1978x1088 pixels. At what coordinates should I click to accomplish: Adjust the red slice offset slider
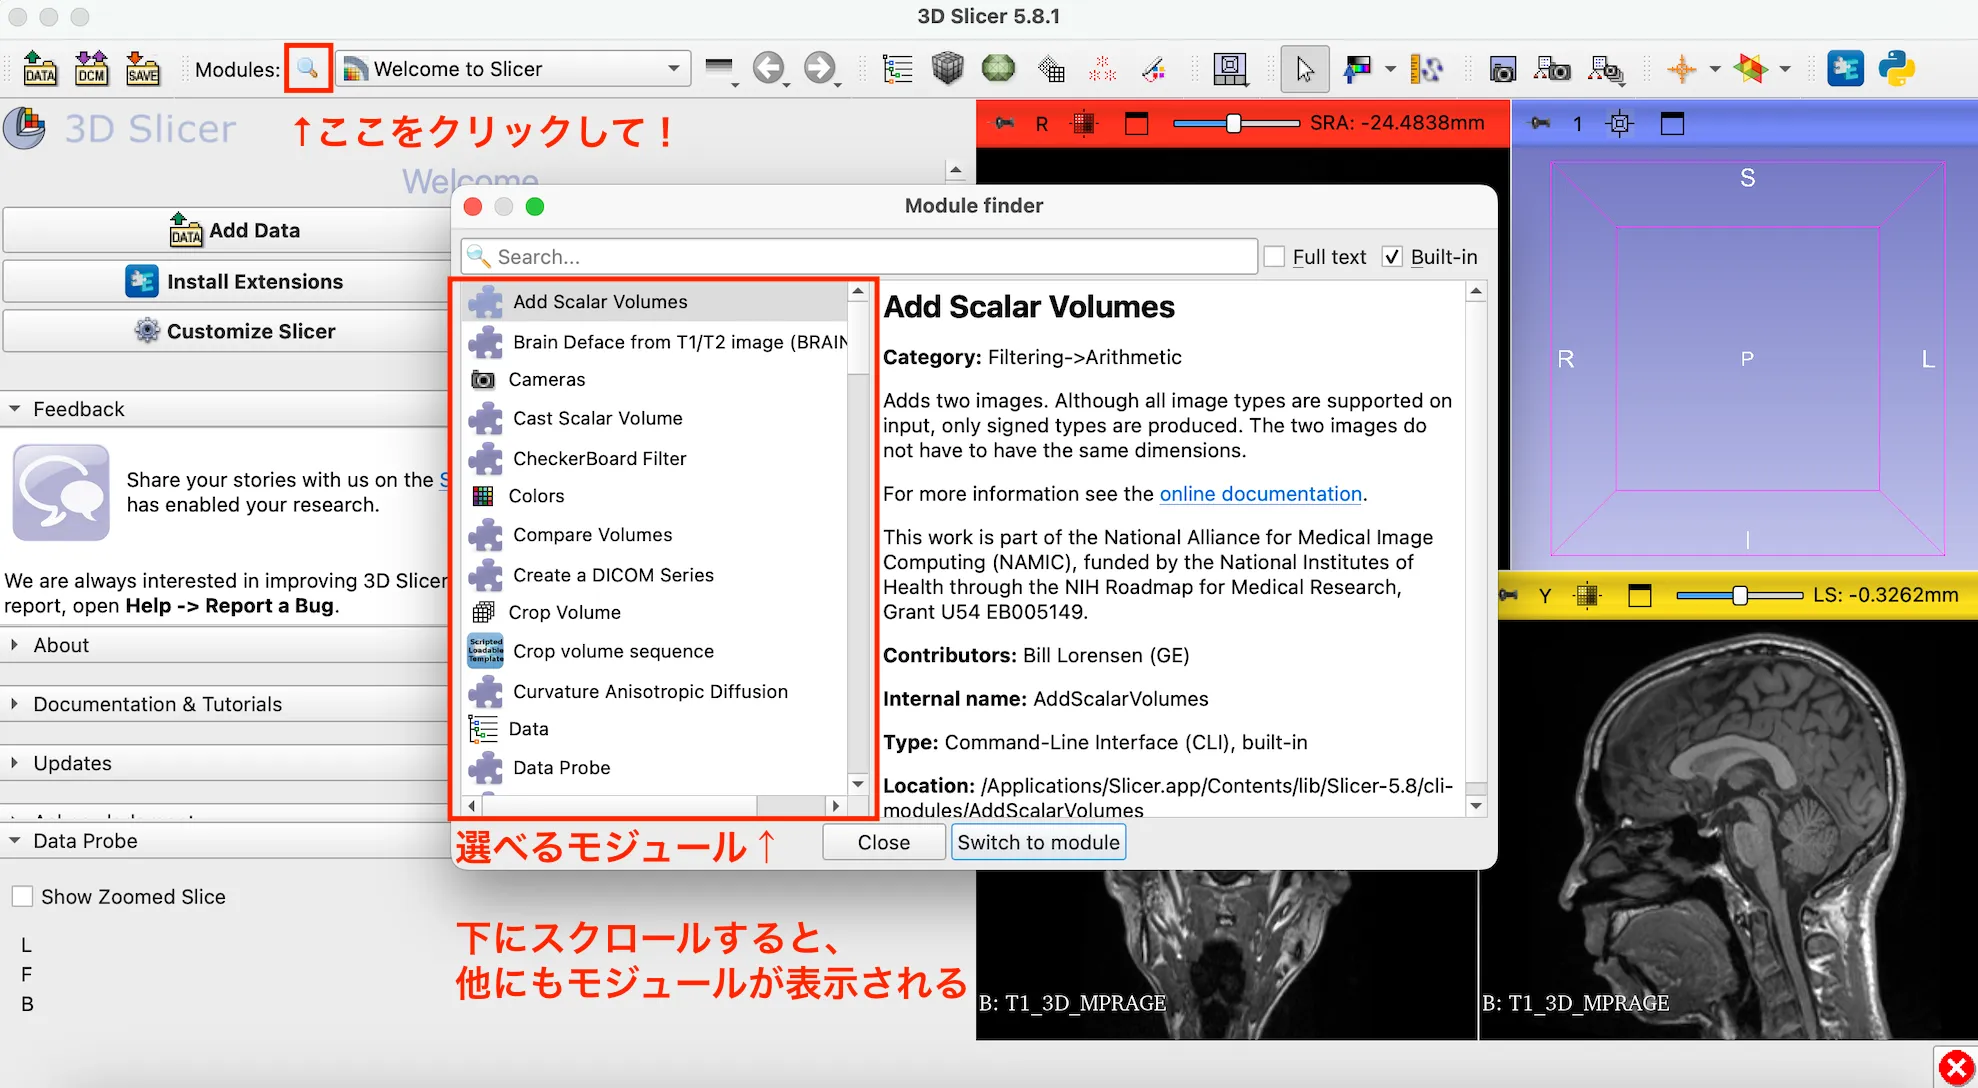point(1235,123)
